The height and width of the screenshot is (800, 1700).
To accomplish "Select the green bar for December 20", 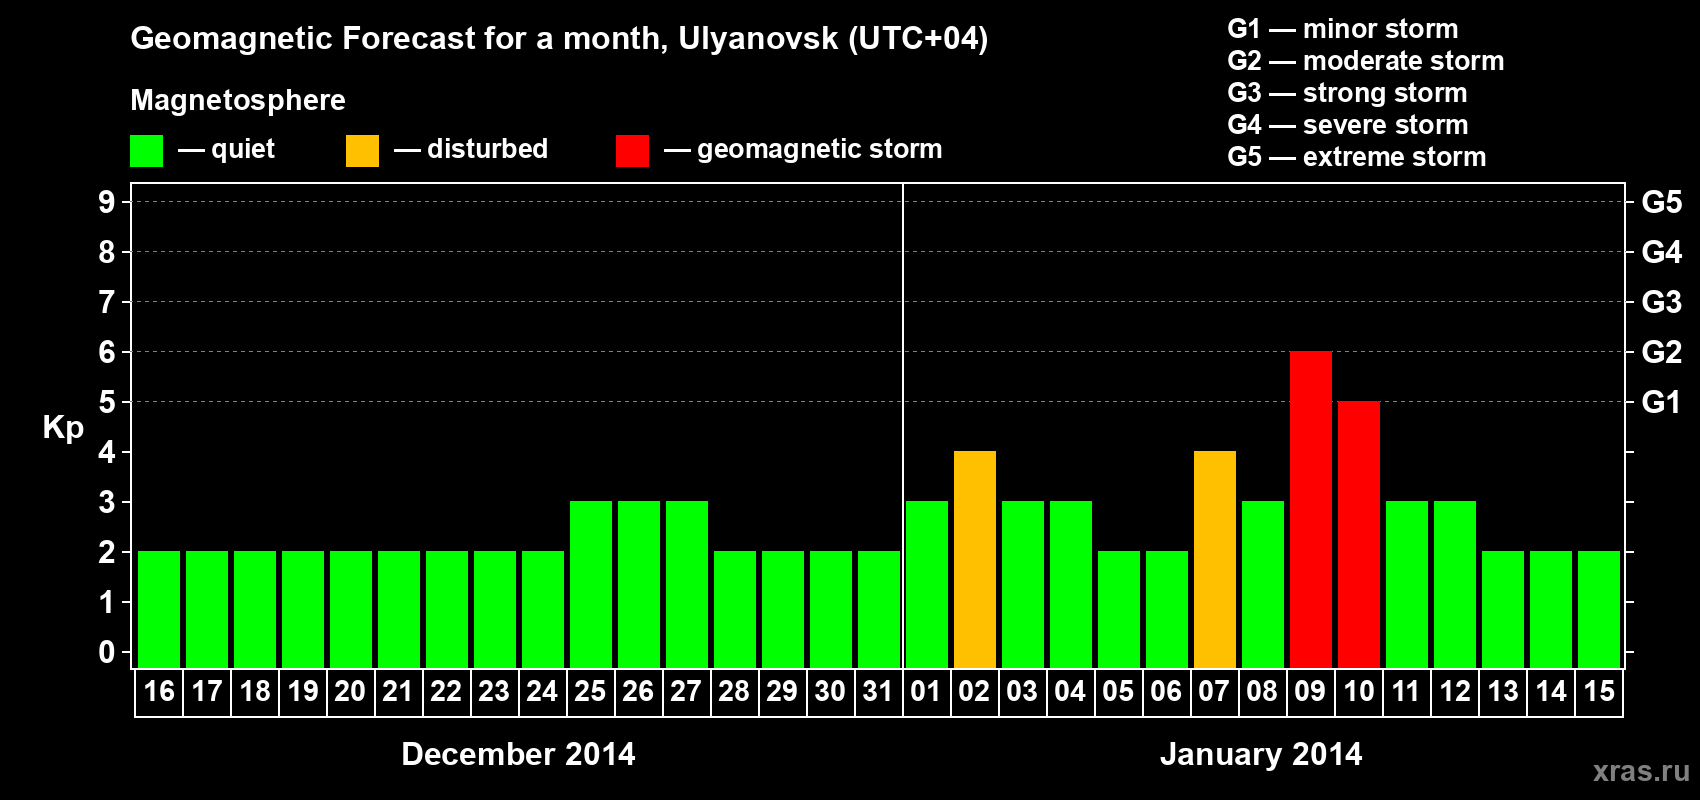I will [x=351, y=610].
